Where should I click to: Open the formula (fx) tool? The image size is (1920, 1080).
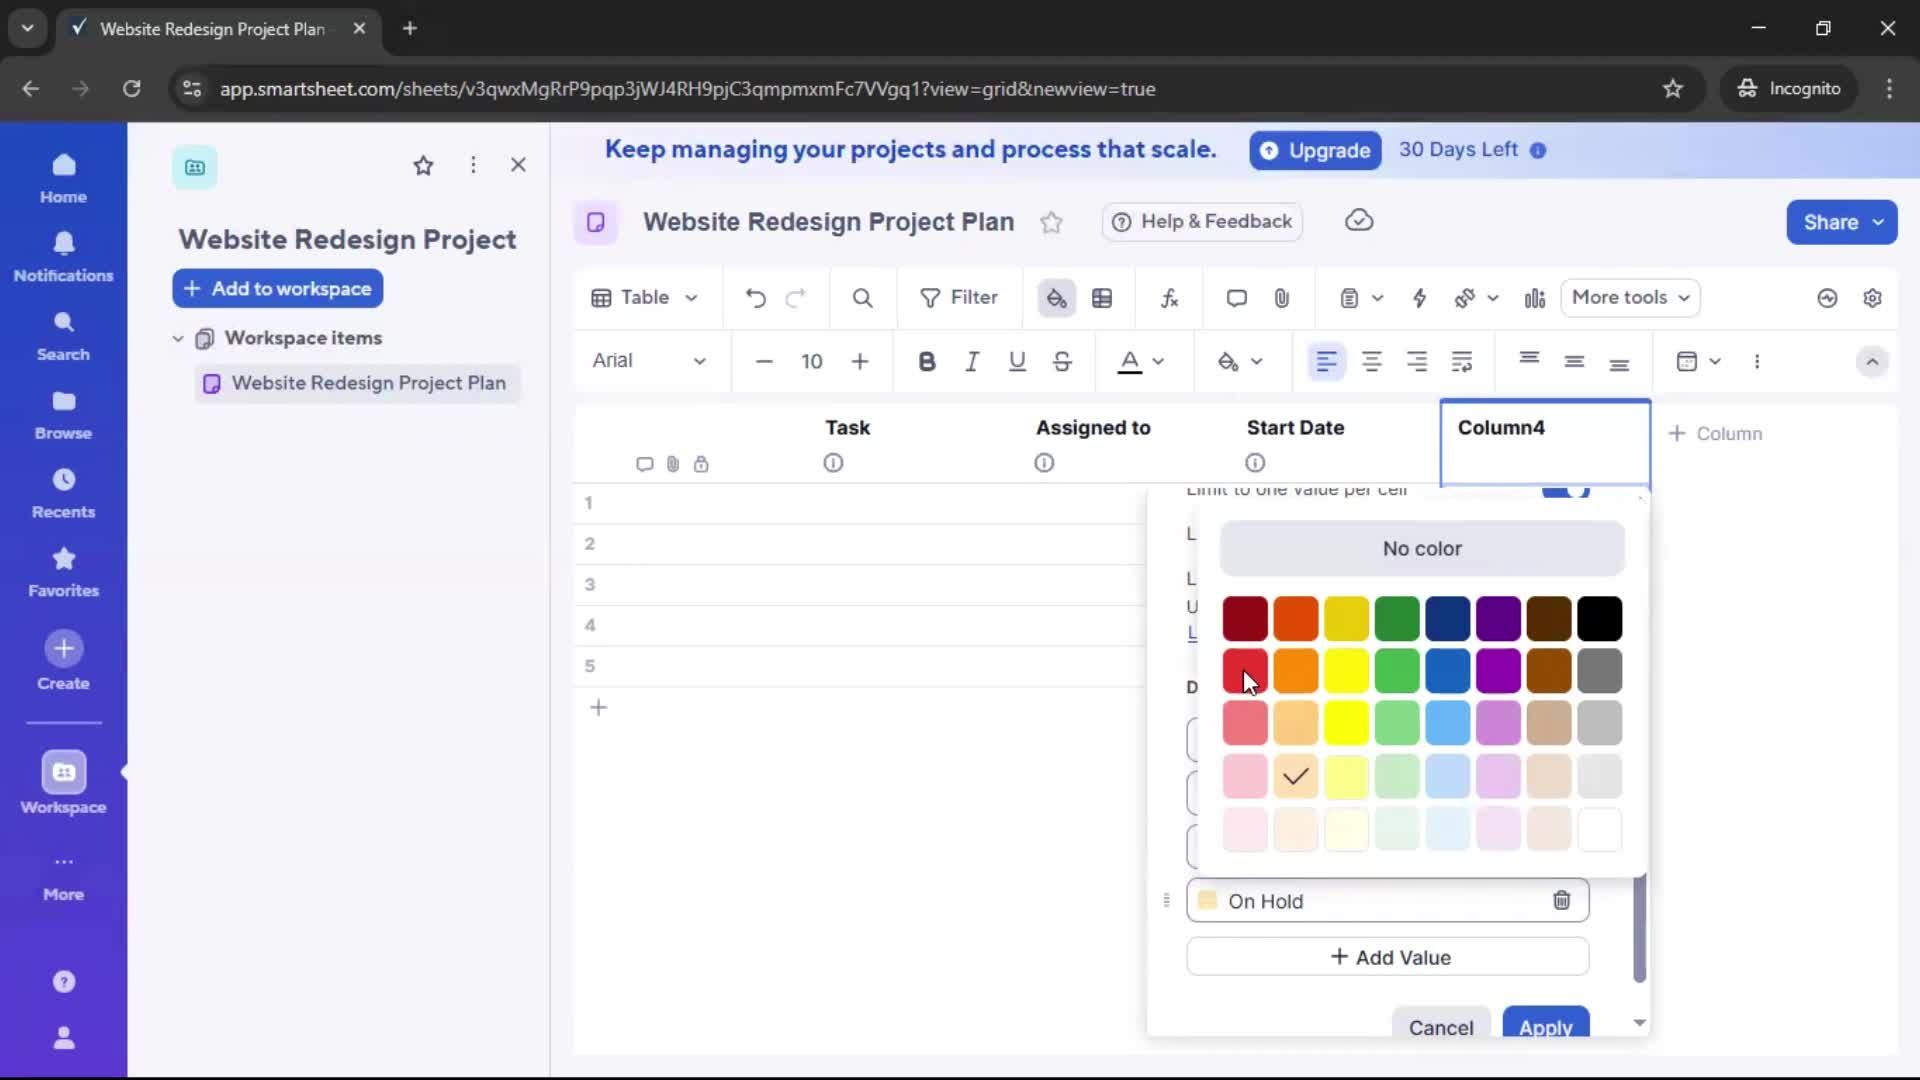pos(1169,298)
